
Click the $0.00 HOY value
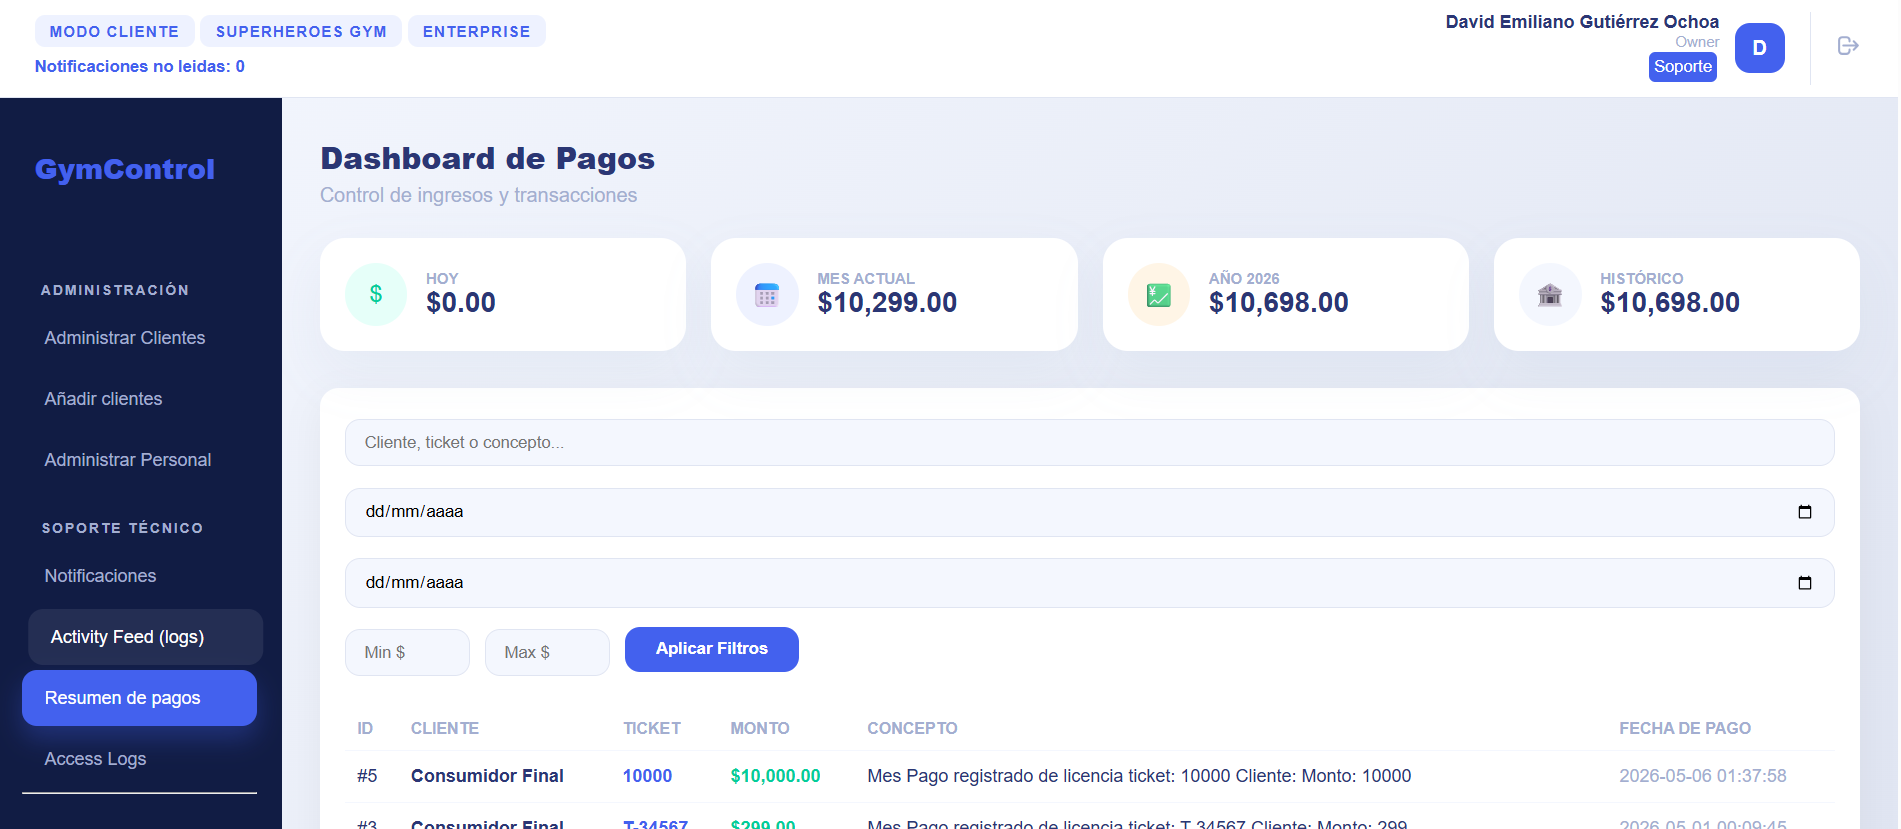click(461, 302)
